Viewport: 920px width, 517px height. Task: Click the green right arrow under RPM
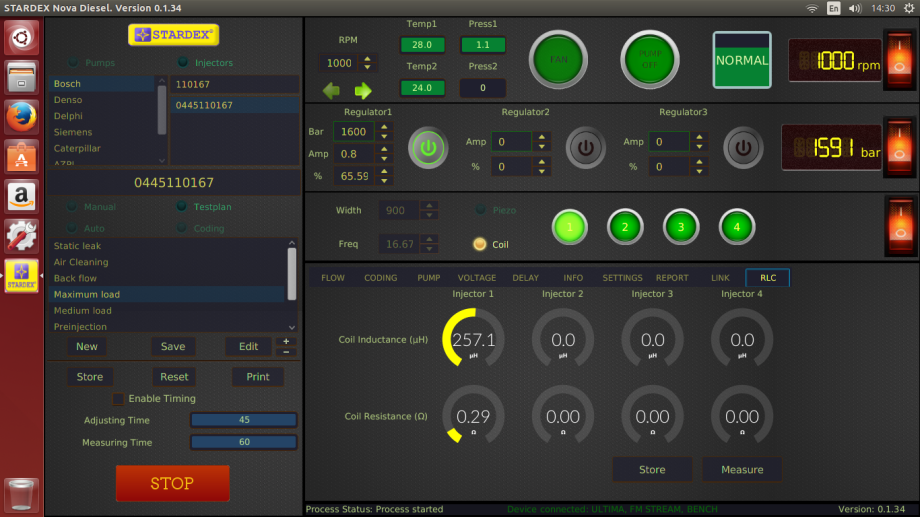(363, 90)
